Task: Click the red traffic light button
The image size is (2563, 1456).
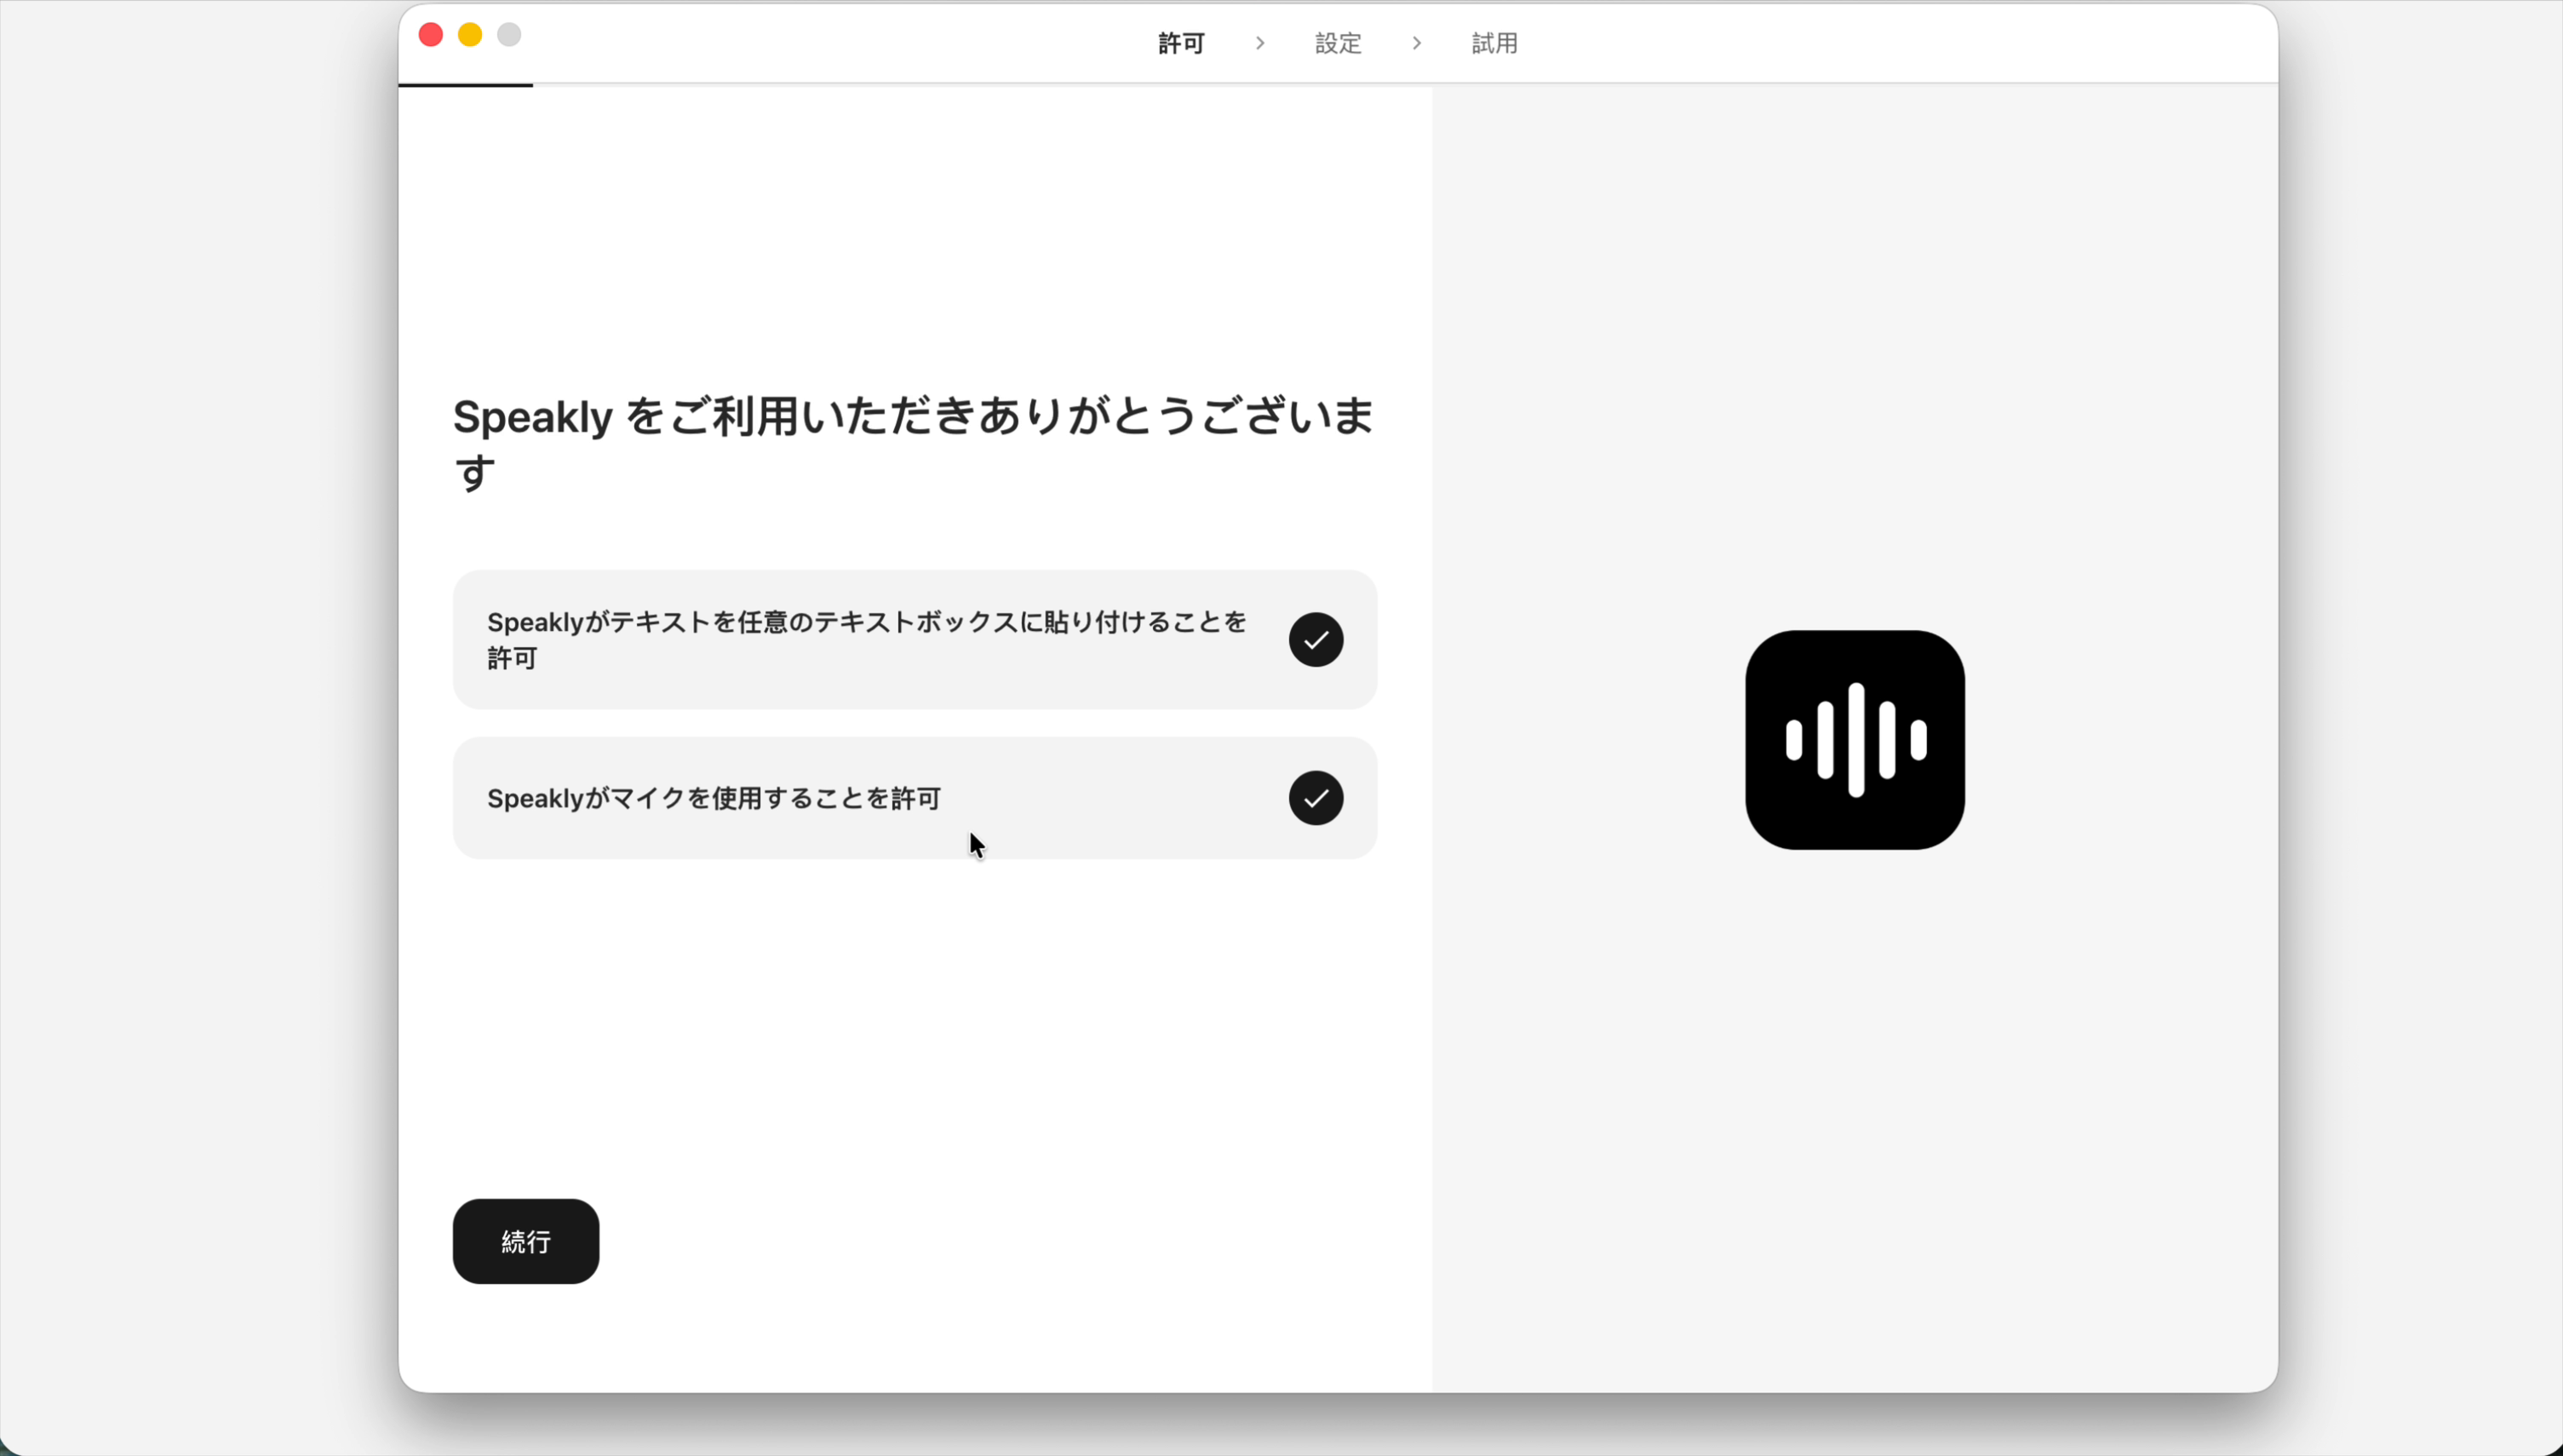Action: [430, 34]
